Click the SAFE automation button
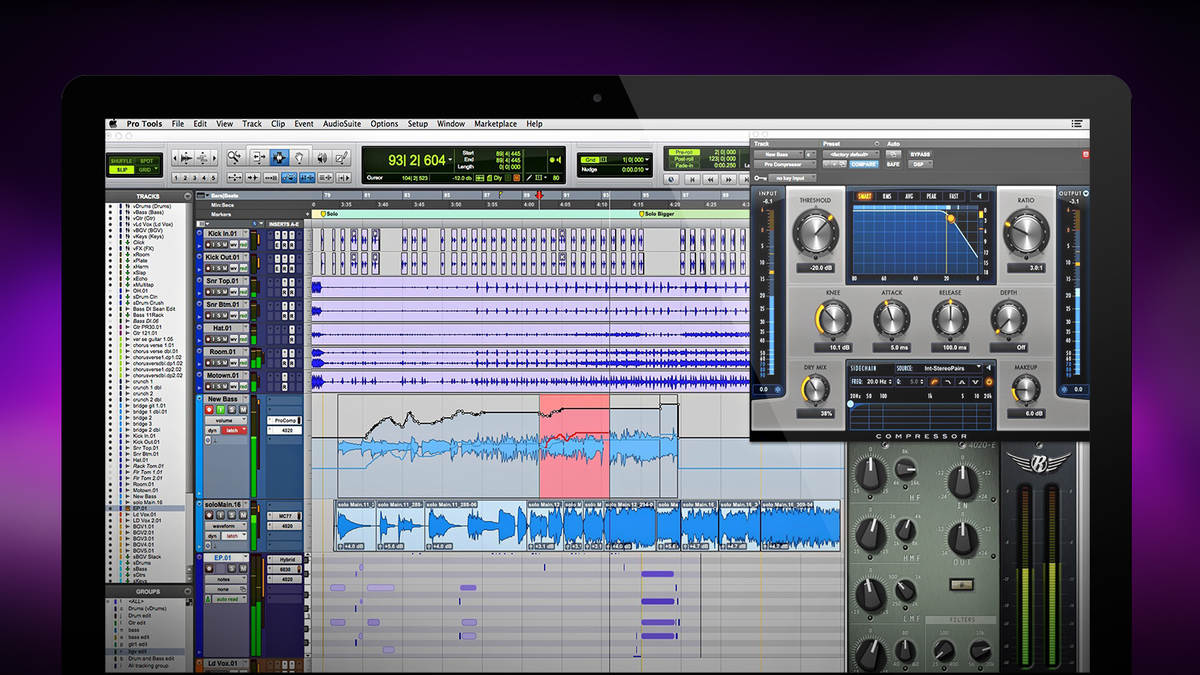This screenshot has width=1200, height=675. (x=893, y=164)
